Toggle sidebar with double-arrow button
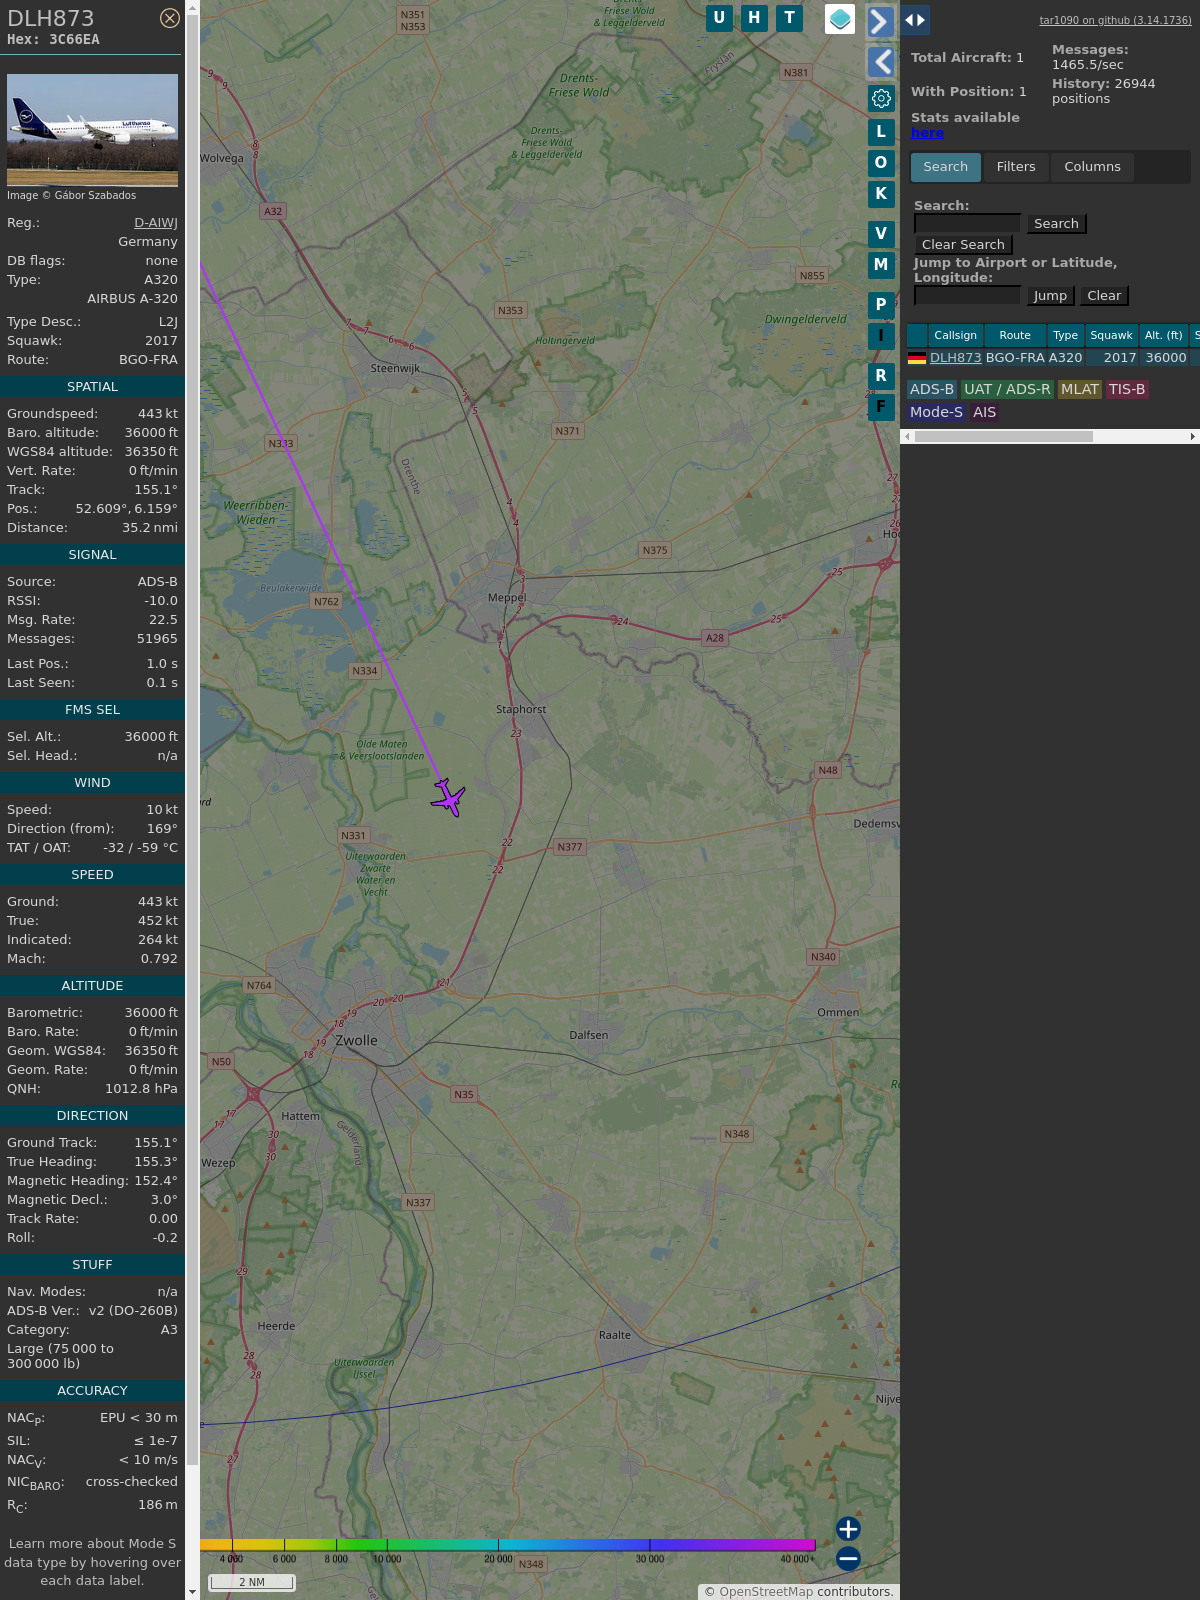The height and width of the screenshot is (1600, 1200). [x=915, y=20]
